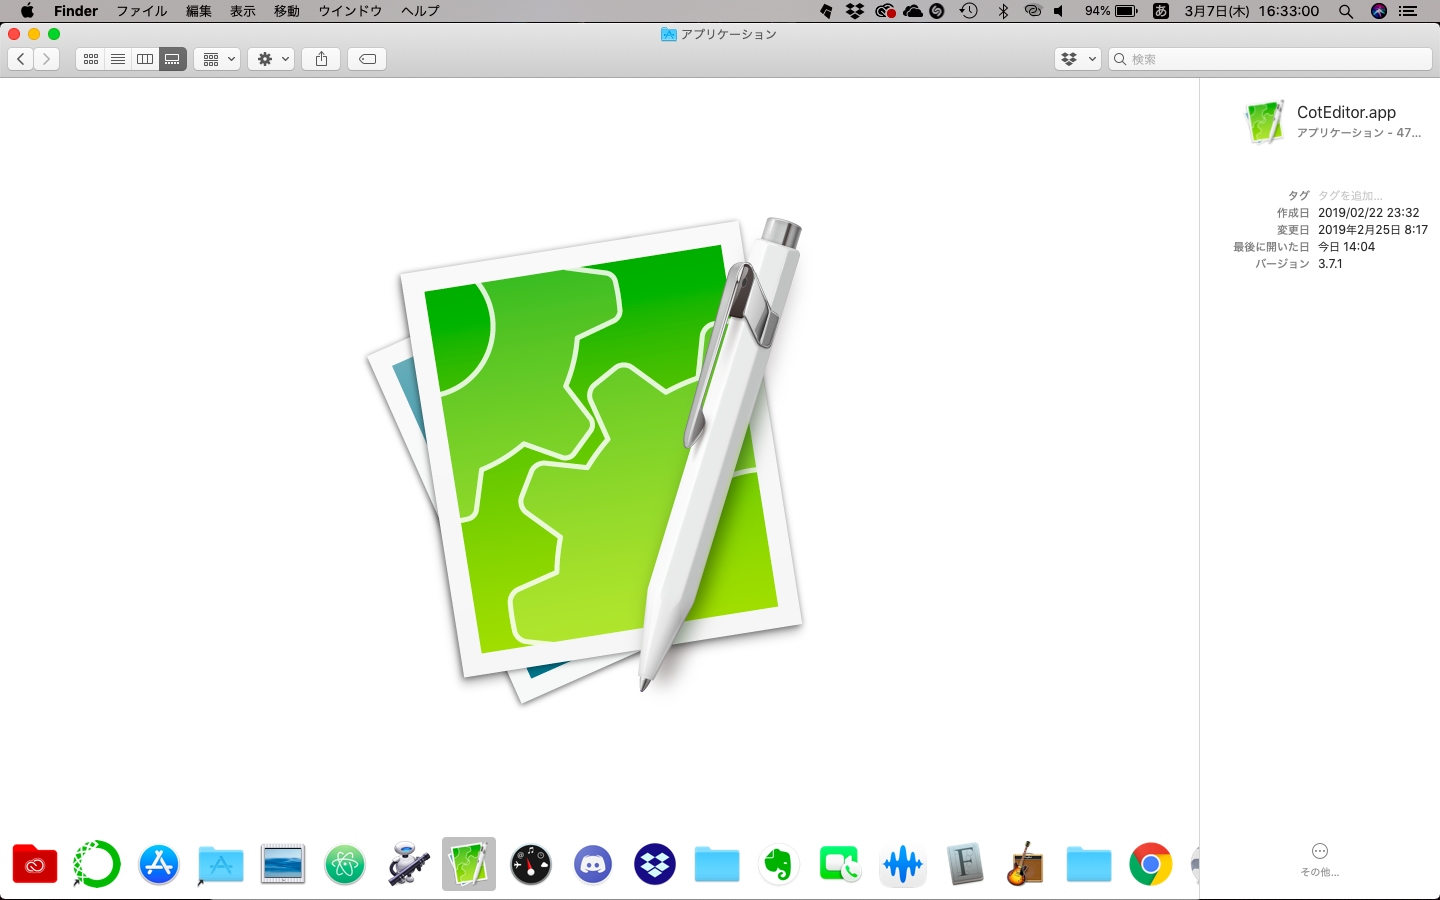Open the gear action menu
This screenshot has width=1440, height=900.
coord(271,59)
